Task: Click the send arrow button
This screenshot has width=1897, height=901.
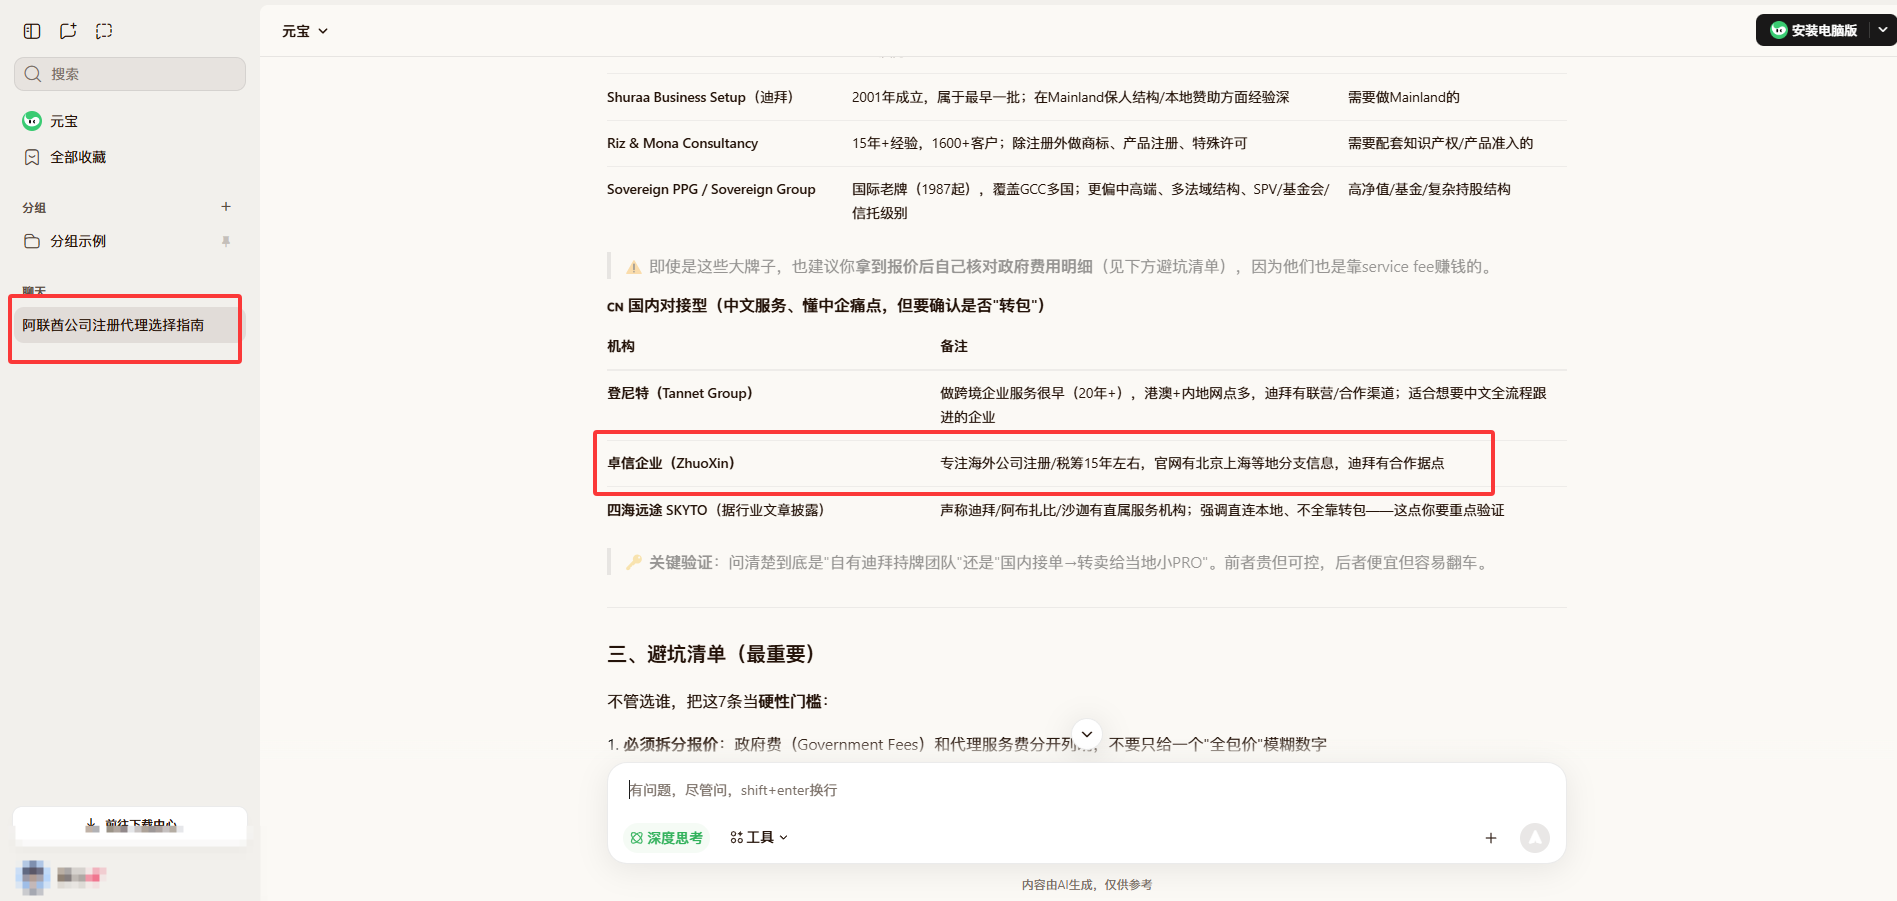Action: click(1535, 838)
